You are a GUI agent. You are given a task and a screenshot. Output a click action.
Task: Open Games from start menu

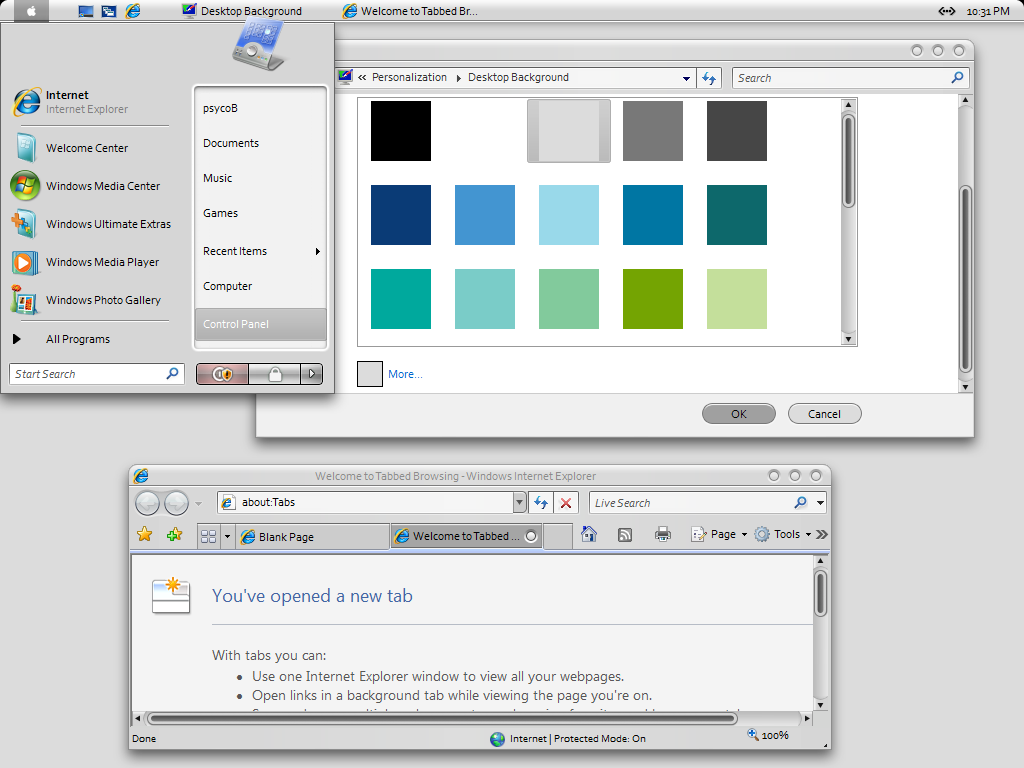pyautogui.click(x=260, y=213)
